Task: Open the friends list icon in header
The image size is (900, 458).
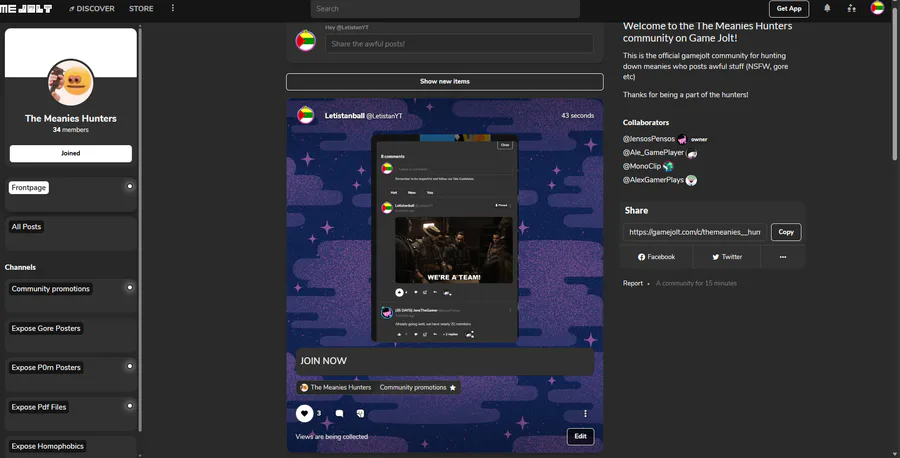Action: tap(851, 8)
